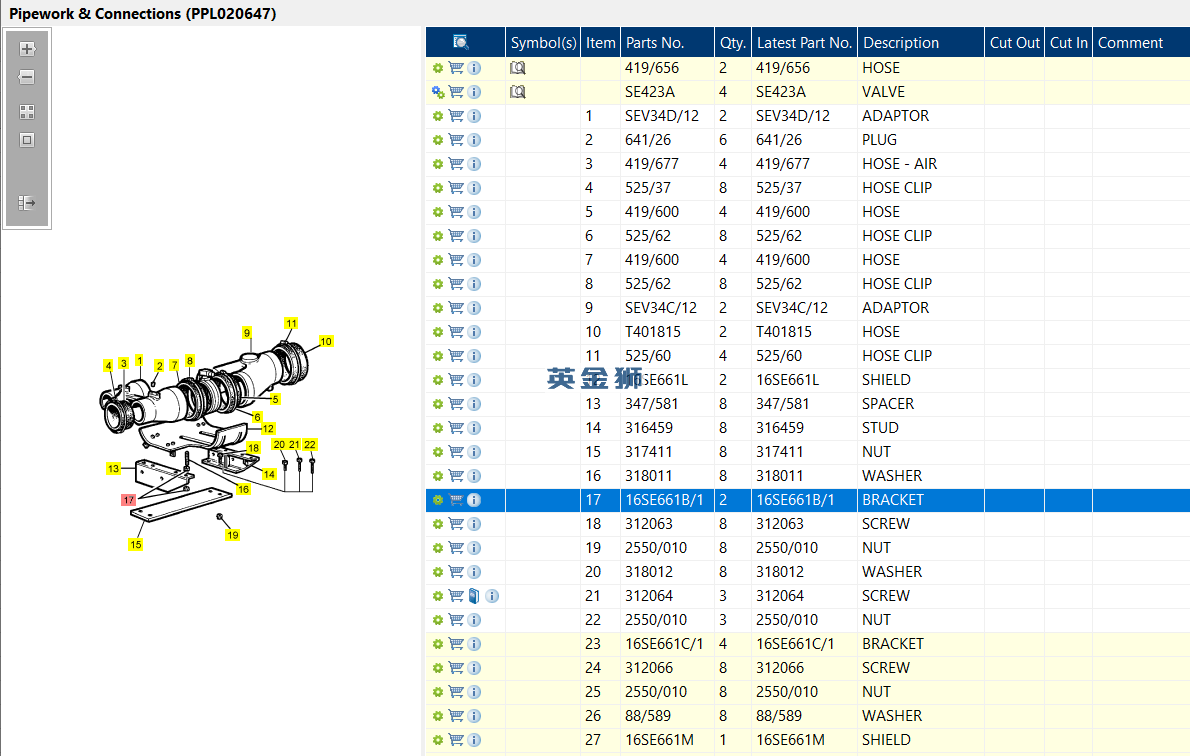Select callout 19 in the diagram
1190x756 pixels.
(232, 535)
